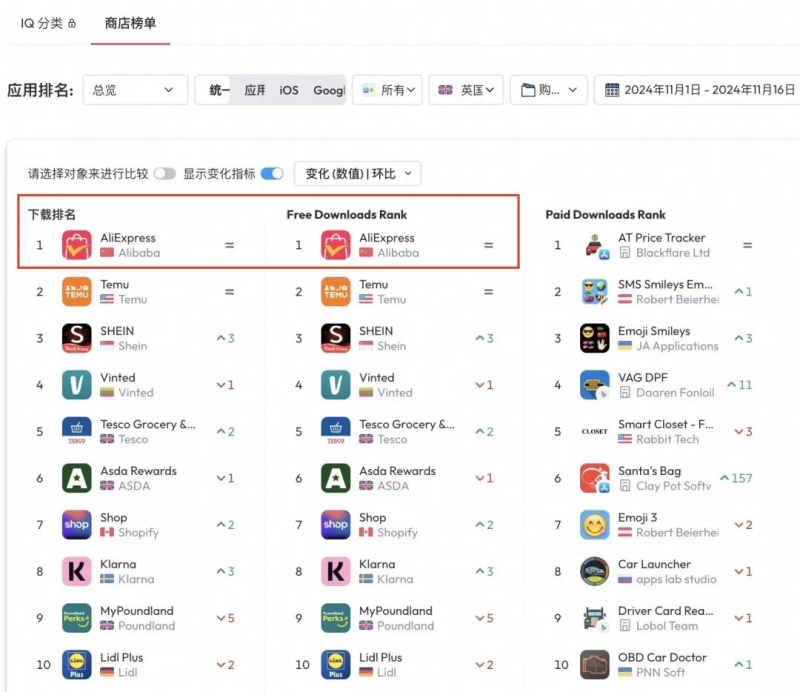Click the Lidl Plus icon in the downloads ranking
This screenshot has width=800, height=692.
(77, 664)
